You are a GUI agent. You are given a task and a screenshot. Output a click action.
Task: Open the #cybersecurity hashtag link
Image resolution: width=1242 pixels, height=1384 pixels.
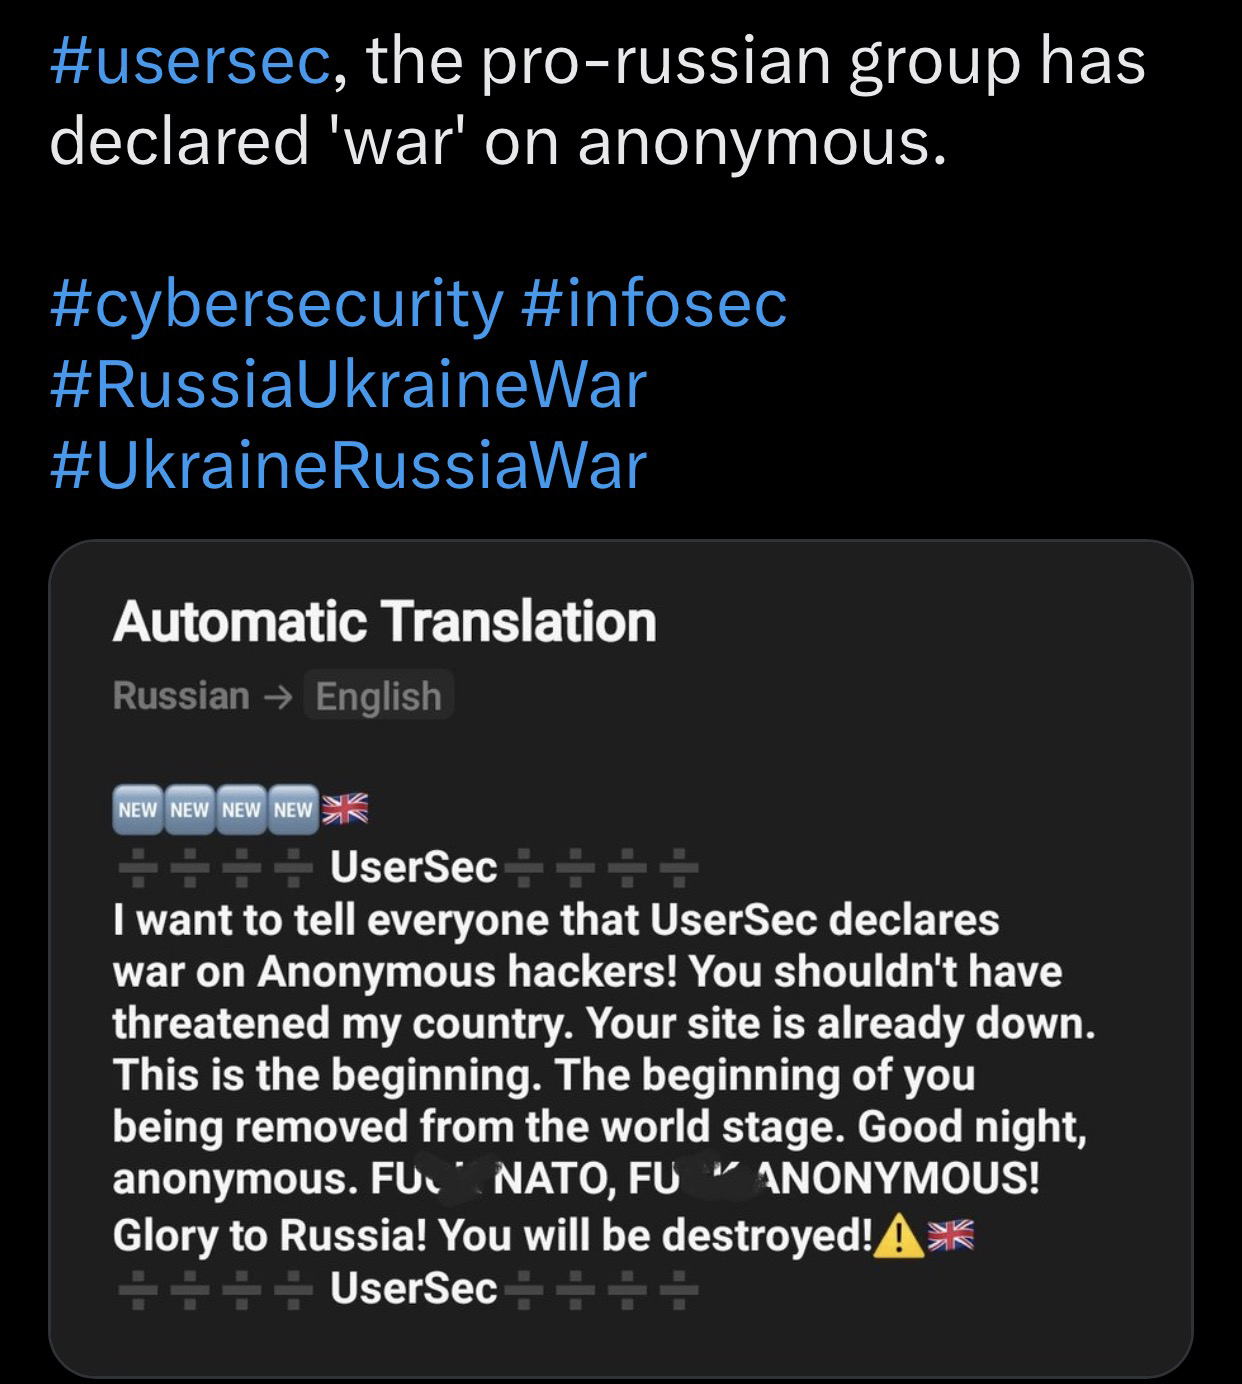pos(276,304)
